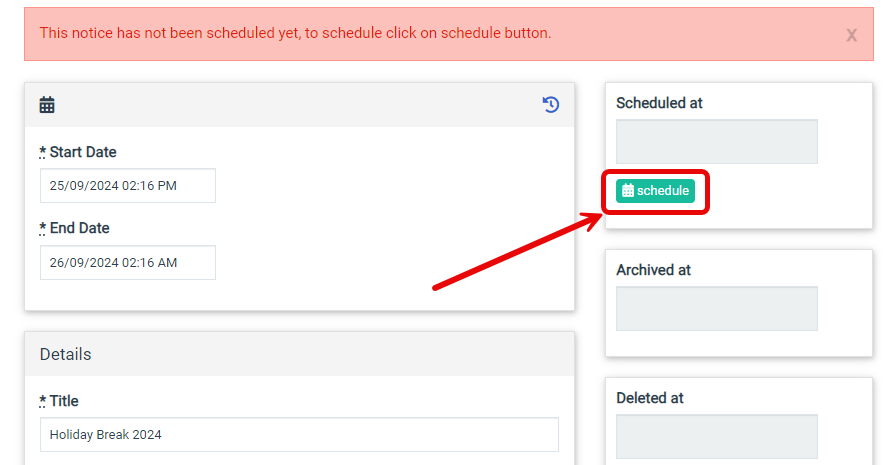Viewport: 886px width, 465px height.
Task: Click the required asterisk beside Start Date
Action: coord(42,152)
